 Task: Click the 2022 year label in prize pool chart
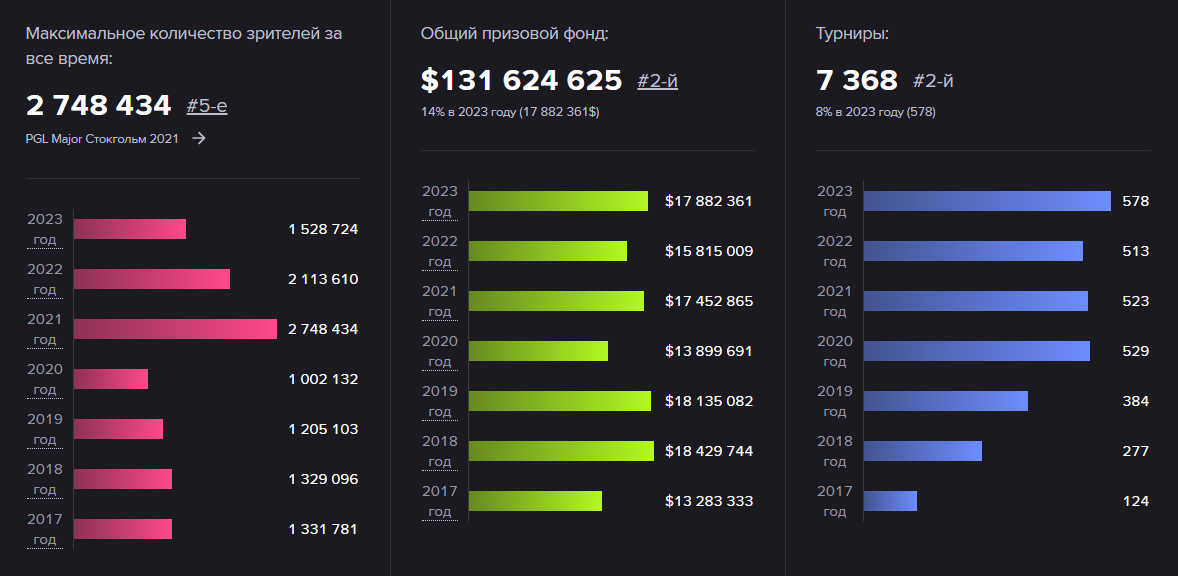tap(440, 251)
